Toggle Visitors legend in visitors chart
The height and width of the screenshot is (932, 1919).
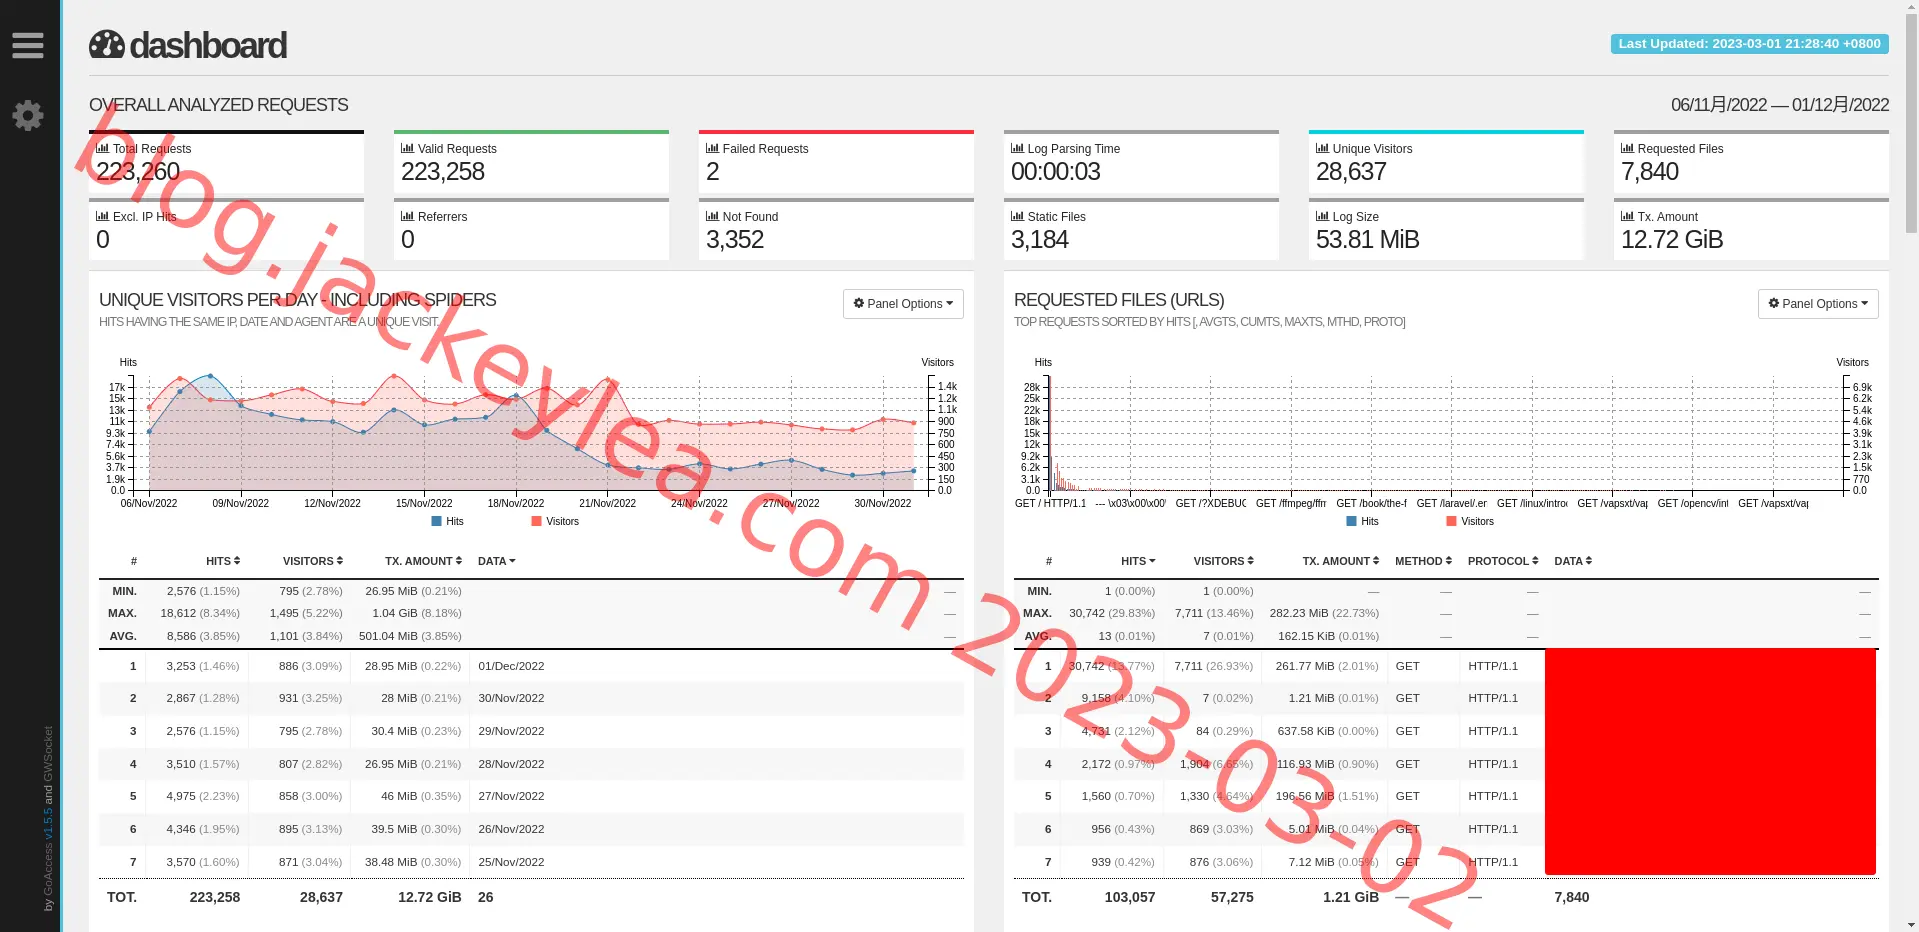pyautogui.click(x=555, y=521)
